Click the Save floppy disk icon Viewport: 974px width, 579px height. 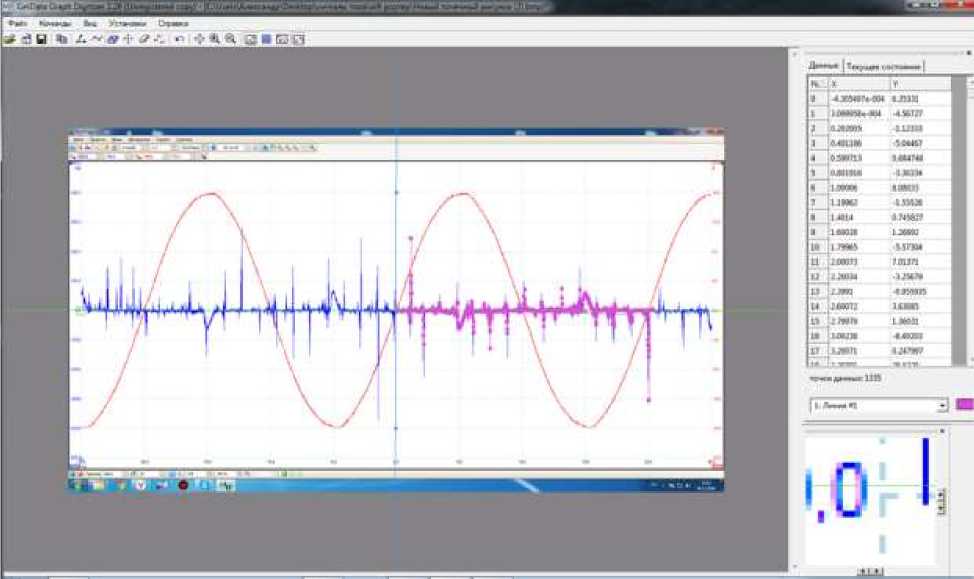(41, 39)
